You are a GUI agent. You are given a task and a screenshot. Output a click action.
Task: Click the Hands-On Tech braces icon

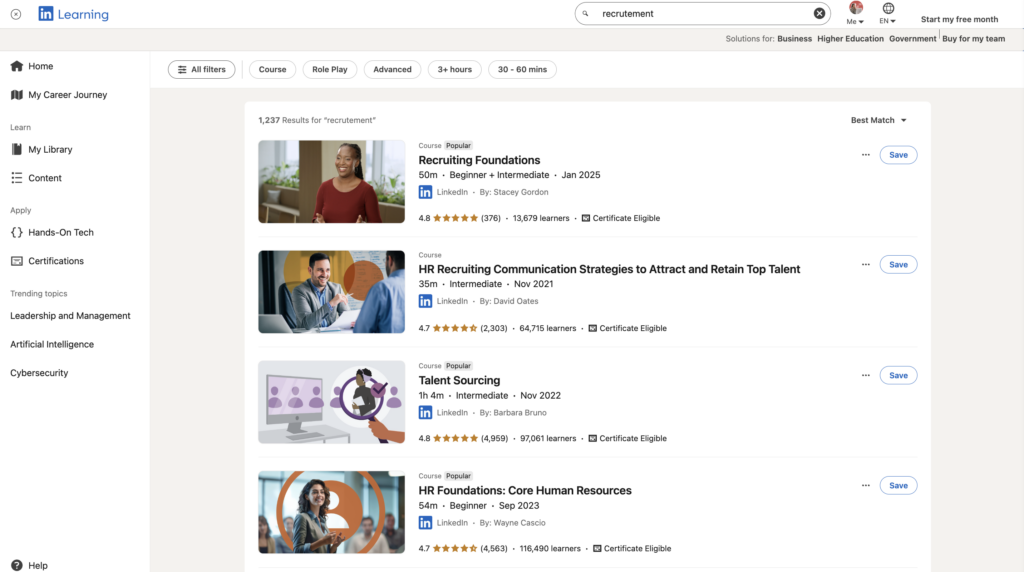pos(16,232)
